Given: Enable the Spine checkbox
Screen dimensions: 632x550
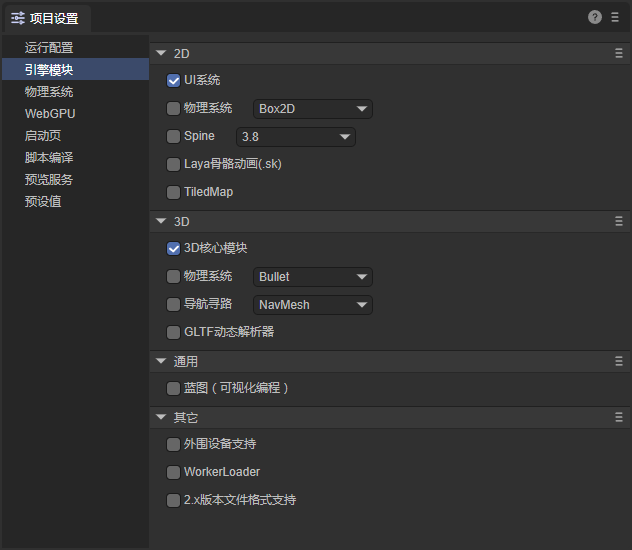Looking at the screenshot, I should pyautogui.click(x=174, y=136).
